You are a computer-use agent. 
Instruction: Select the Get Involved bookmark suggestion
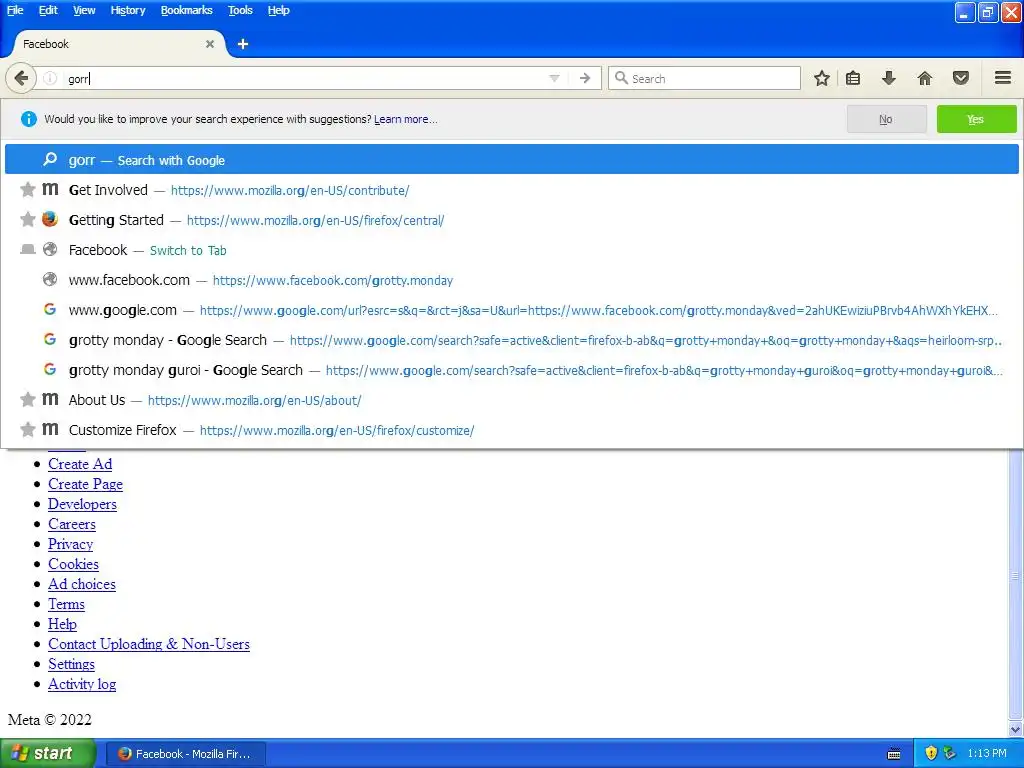511,190
